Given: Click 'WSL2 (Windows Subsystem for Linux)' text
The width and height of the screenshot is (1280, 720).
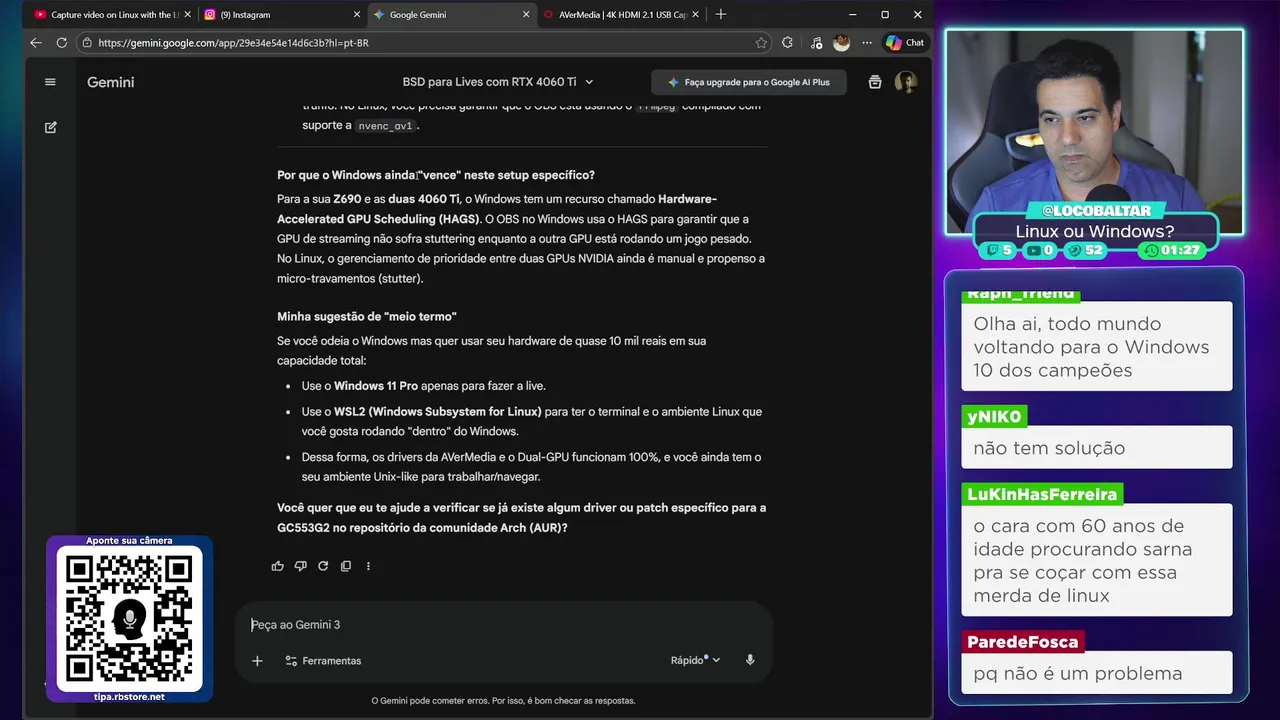Looking at the screenshot, I should (438, 412).
